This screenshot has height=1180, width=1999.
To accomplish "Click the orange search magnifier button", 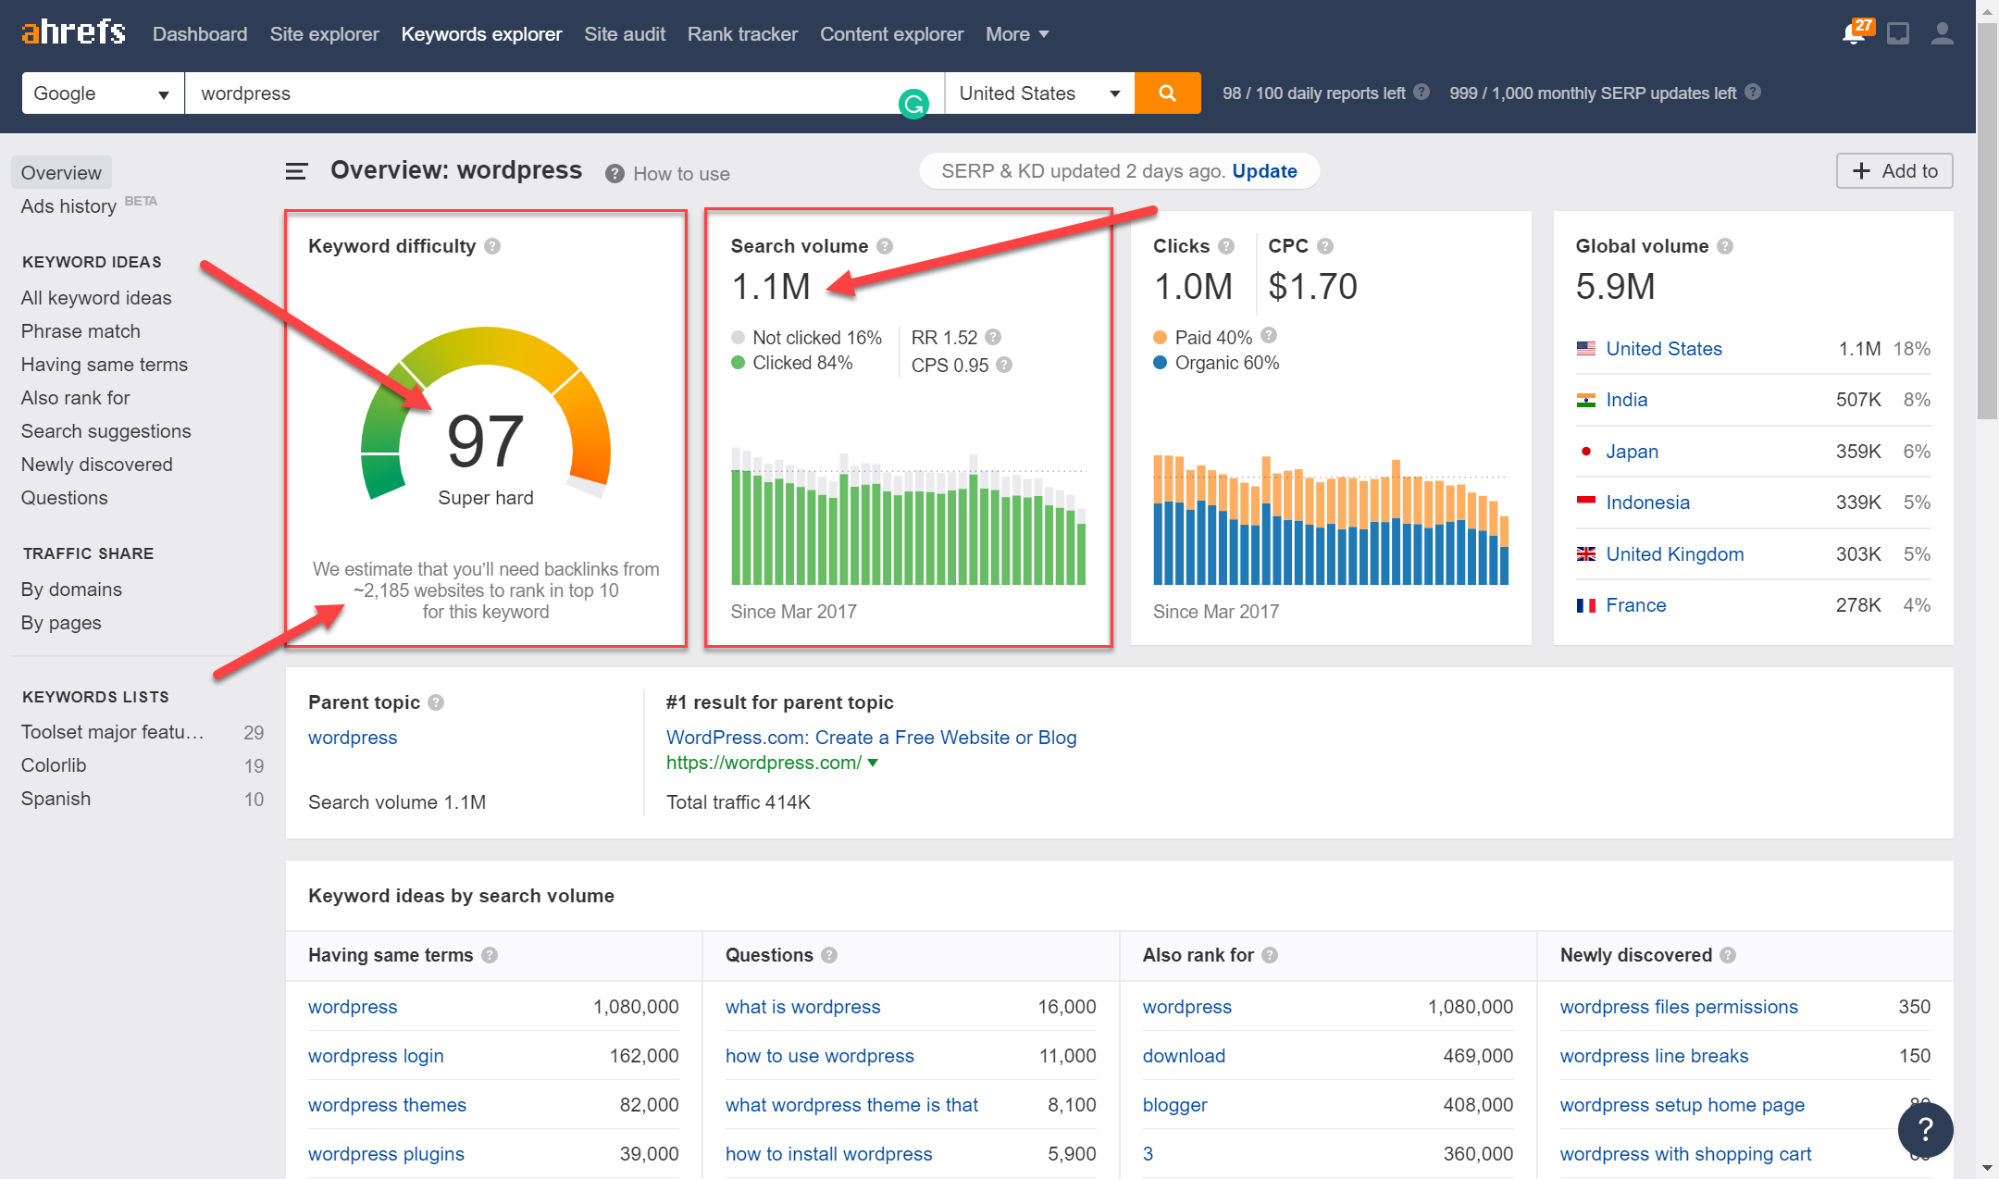I will pyautogui.click(x=1167, y=93).
